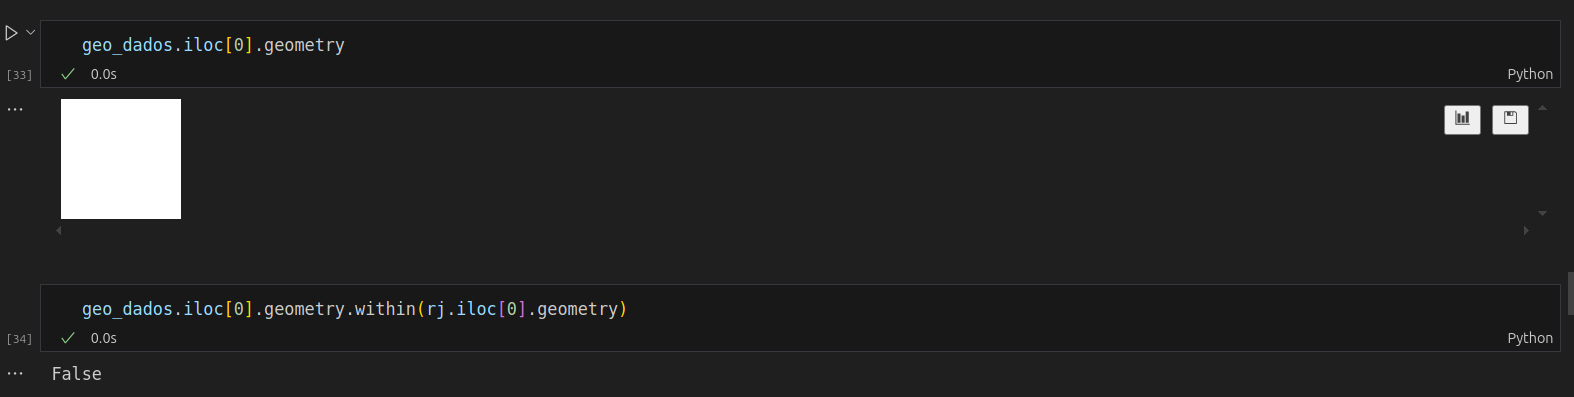This screenshot has height=397, width=1574.
Task: Open output ellipsis menu for cell 34
Action: (15, 373)
